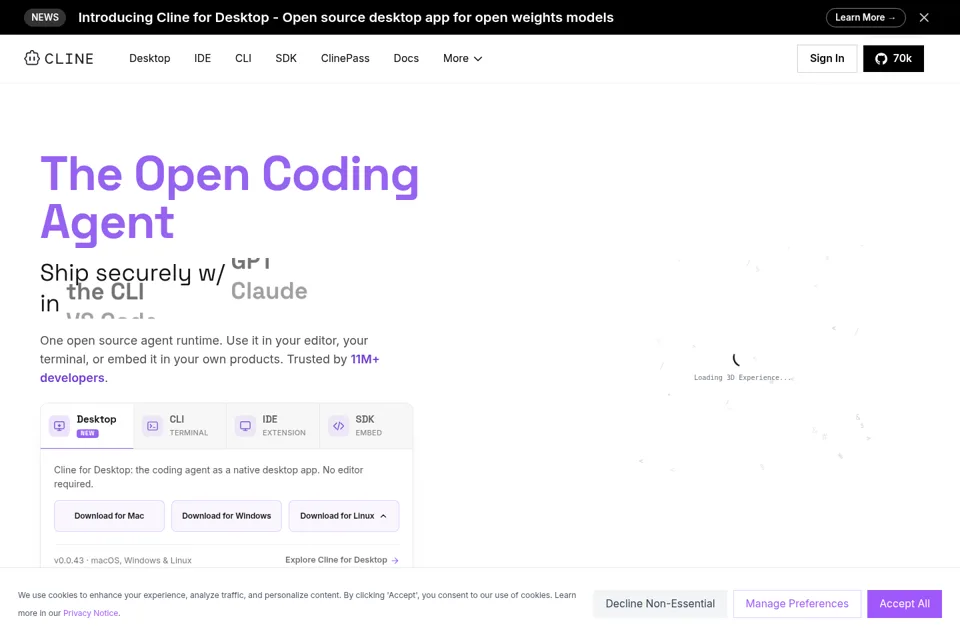Open Manage Preferences for cookies
Viewport: 960px width, 640px height.
coord(797,604)
